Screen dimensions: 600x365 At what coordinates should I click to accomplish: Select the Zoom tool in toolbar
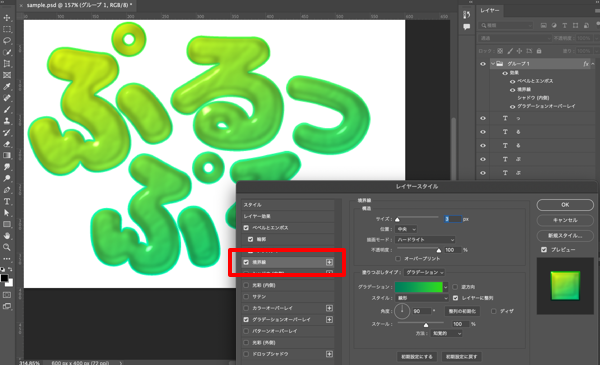pyautogui.click(x=7, y=247)
